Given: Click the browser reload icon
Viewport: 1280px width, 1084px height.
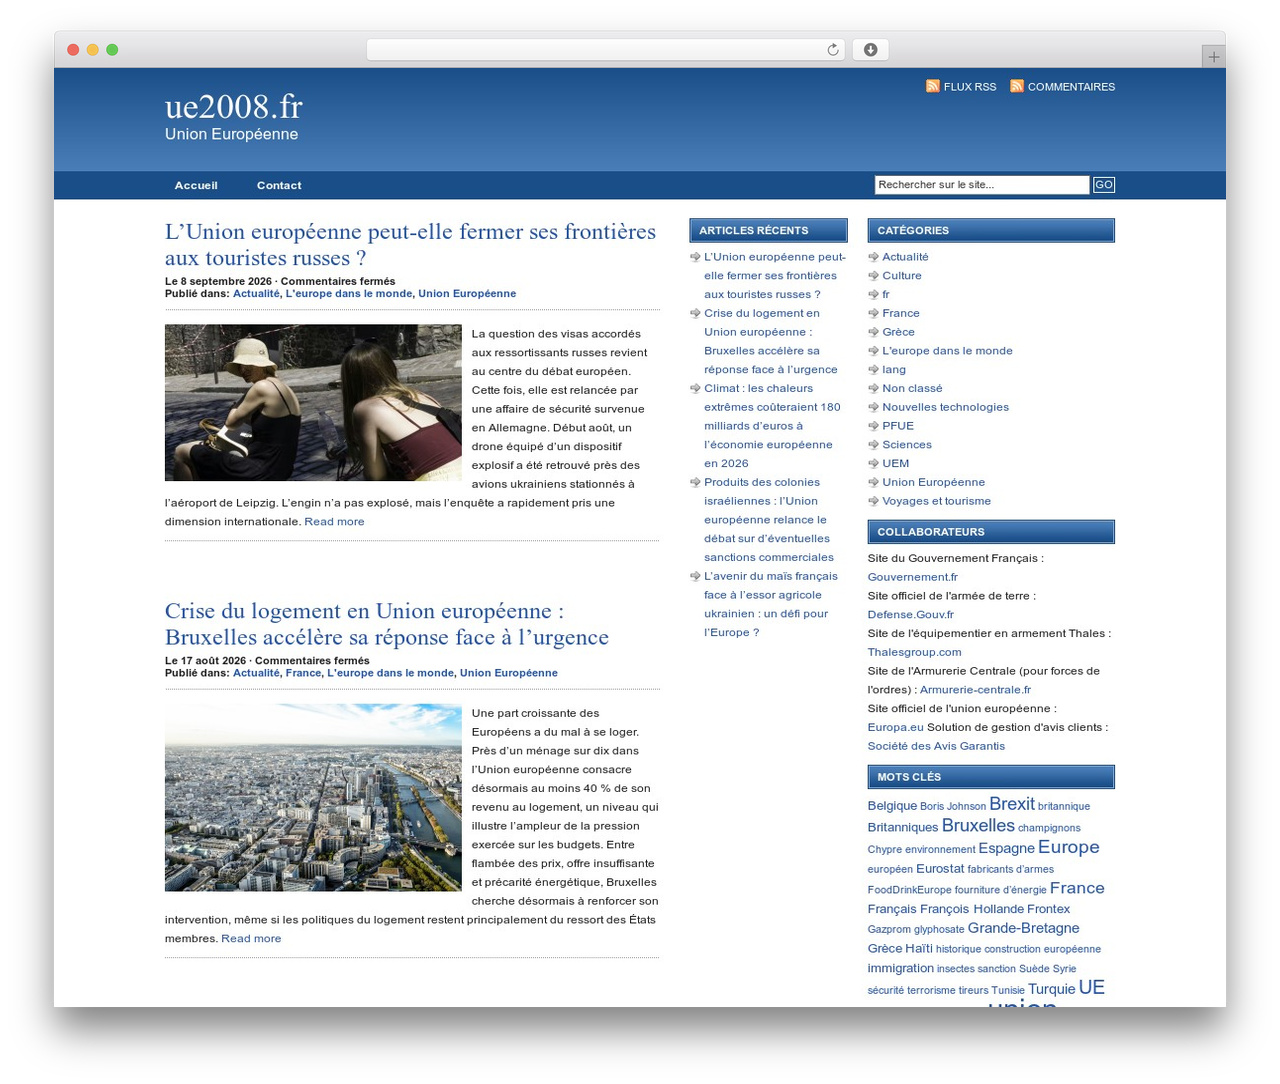Looking at the screenshot, I should (x=833, y=50).
